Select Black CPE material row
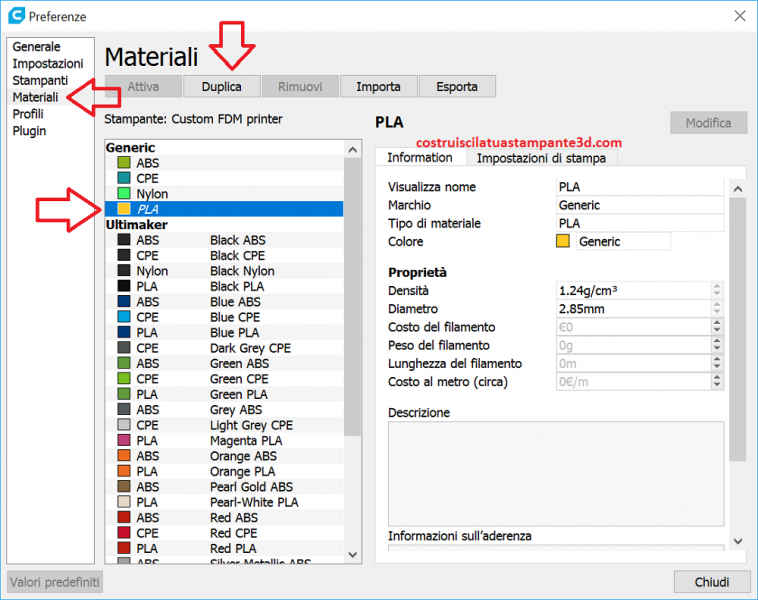This screenshot has height=600, width=758. (x=224, y=256)
